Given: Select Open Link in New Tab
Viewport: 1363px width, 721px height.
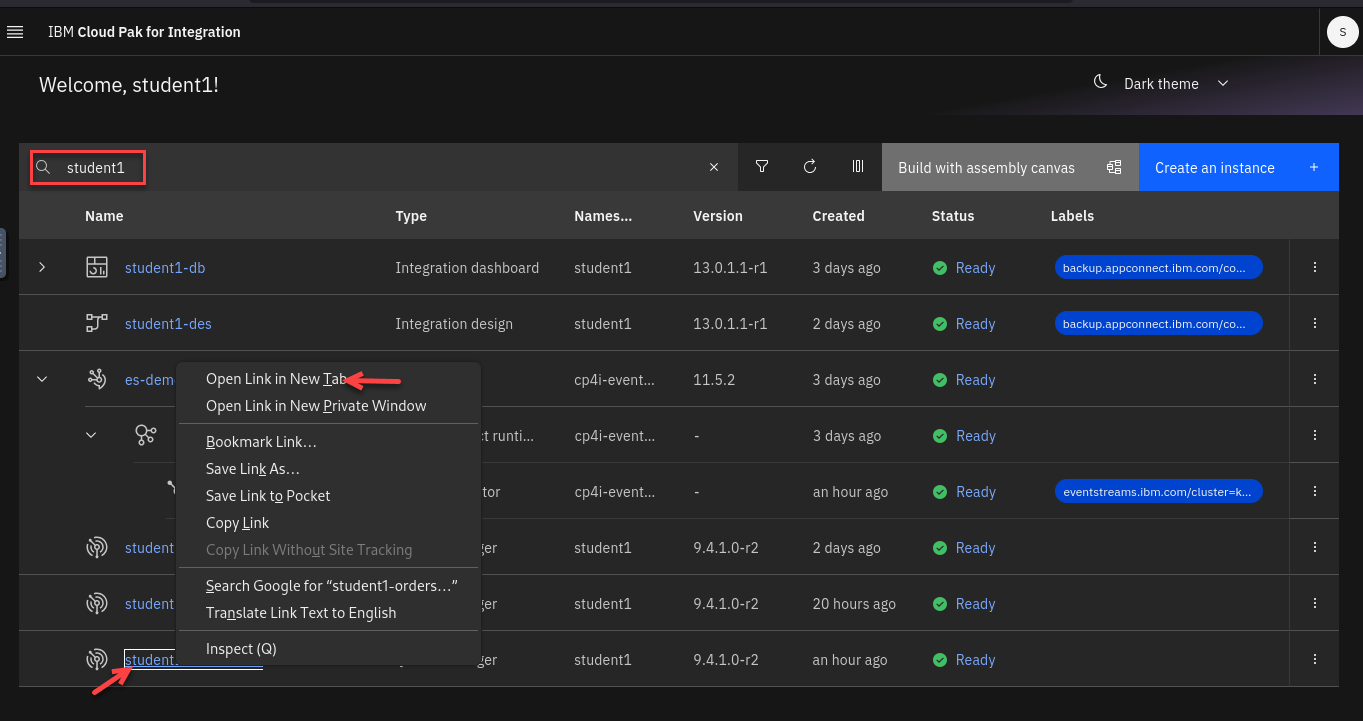Looking at the screenshot, I should point(275,379).
